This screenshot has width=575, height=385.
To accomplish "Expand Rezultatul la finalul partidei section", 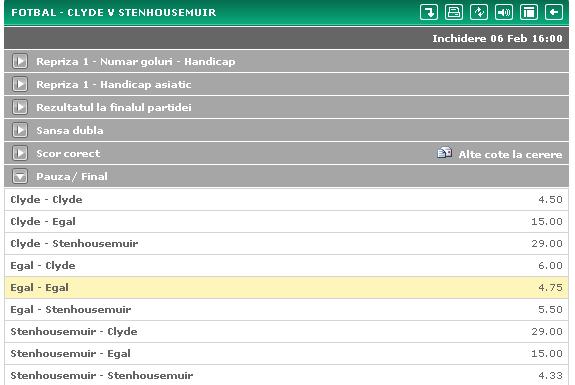I will pyautogui.click(x=20, y=107).
